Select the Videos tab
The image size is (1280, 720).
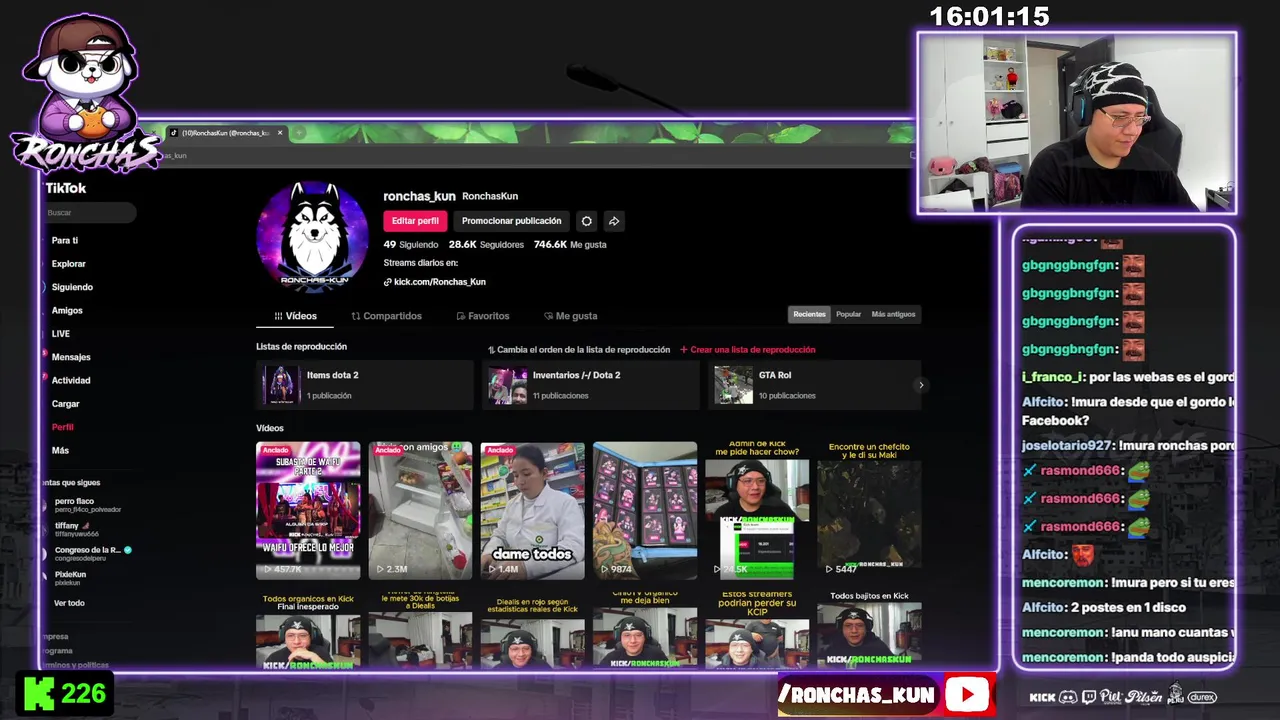[295, 316]
